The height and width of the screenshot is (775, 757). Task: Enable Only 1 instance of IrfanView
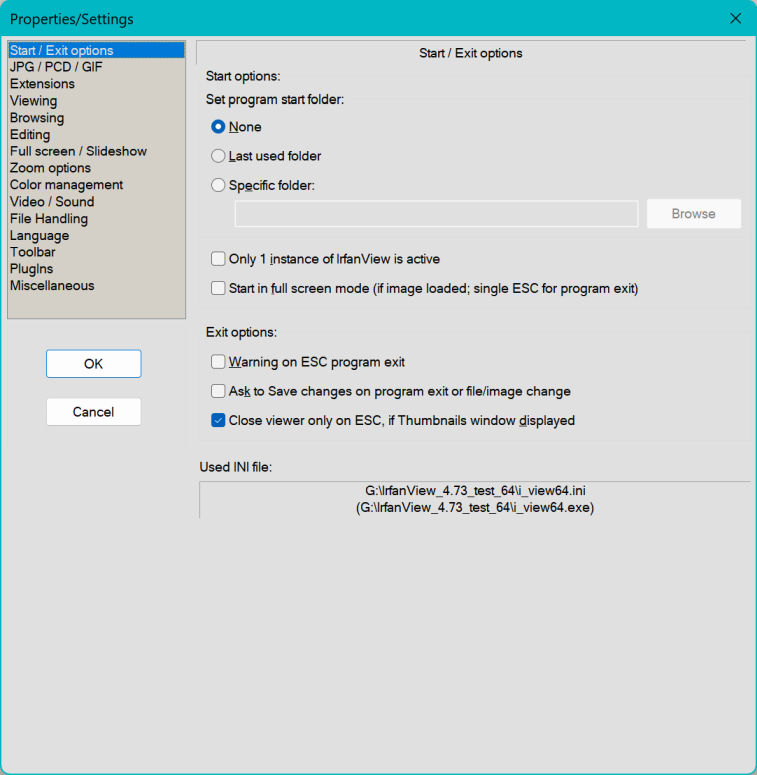(x=218, y=259)
